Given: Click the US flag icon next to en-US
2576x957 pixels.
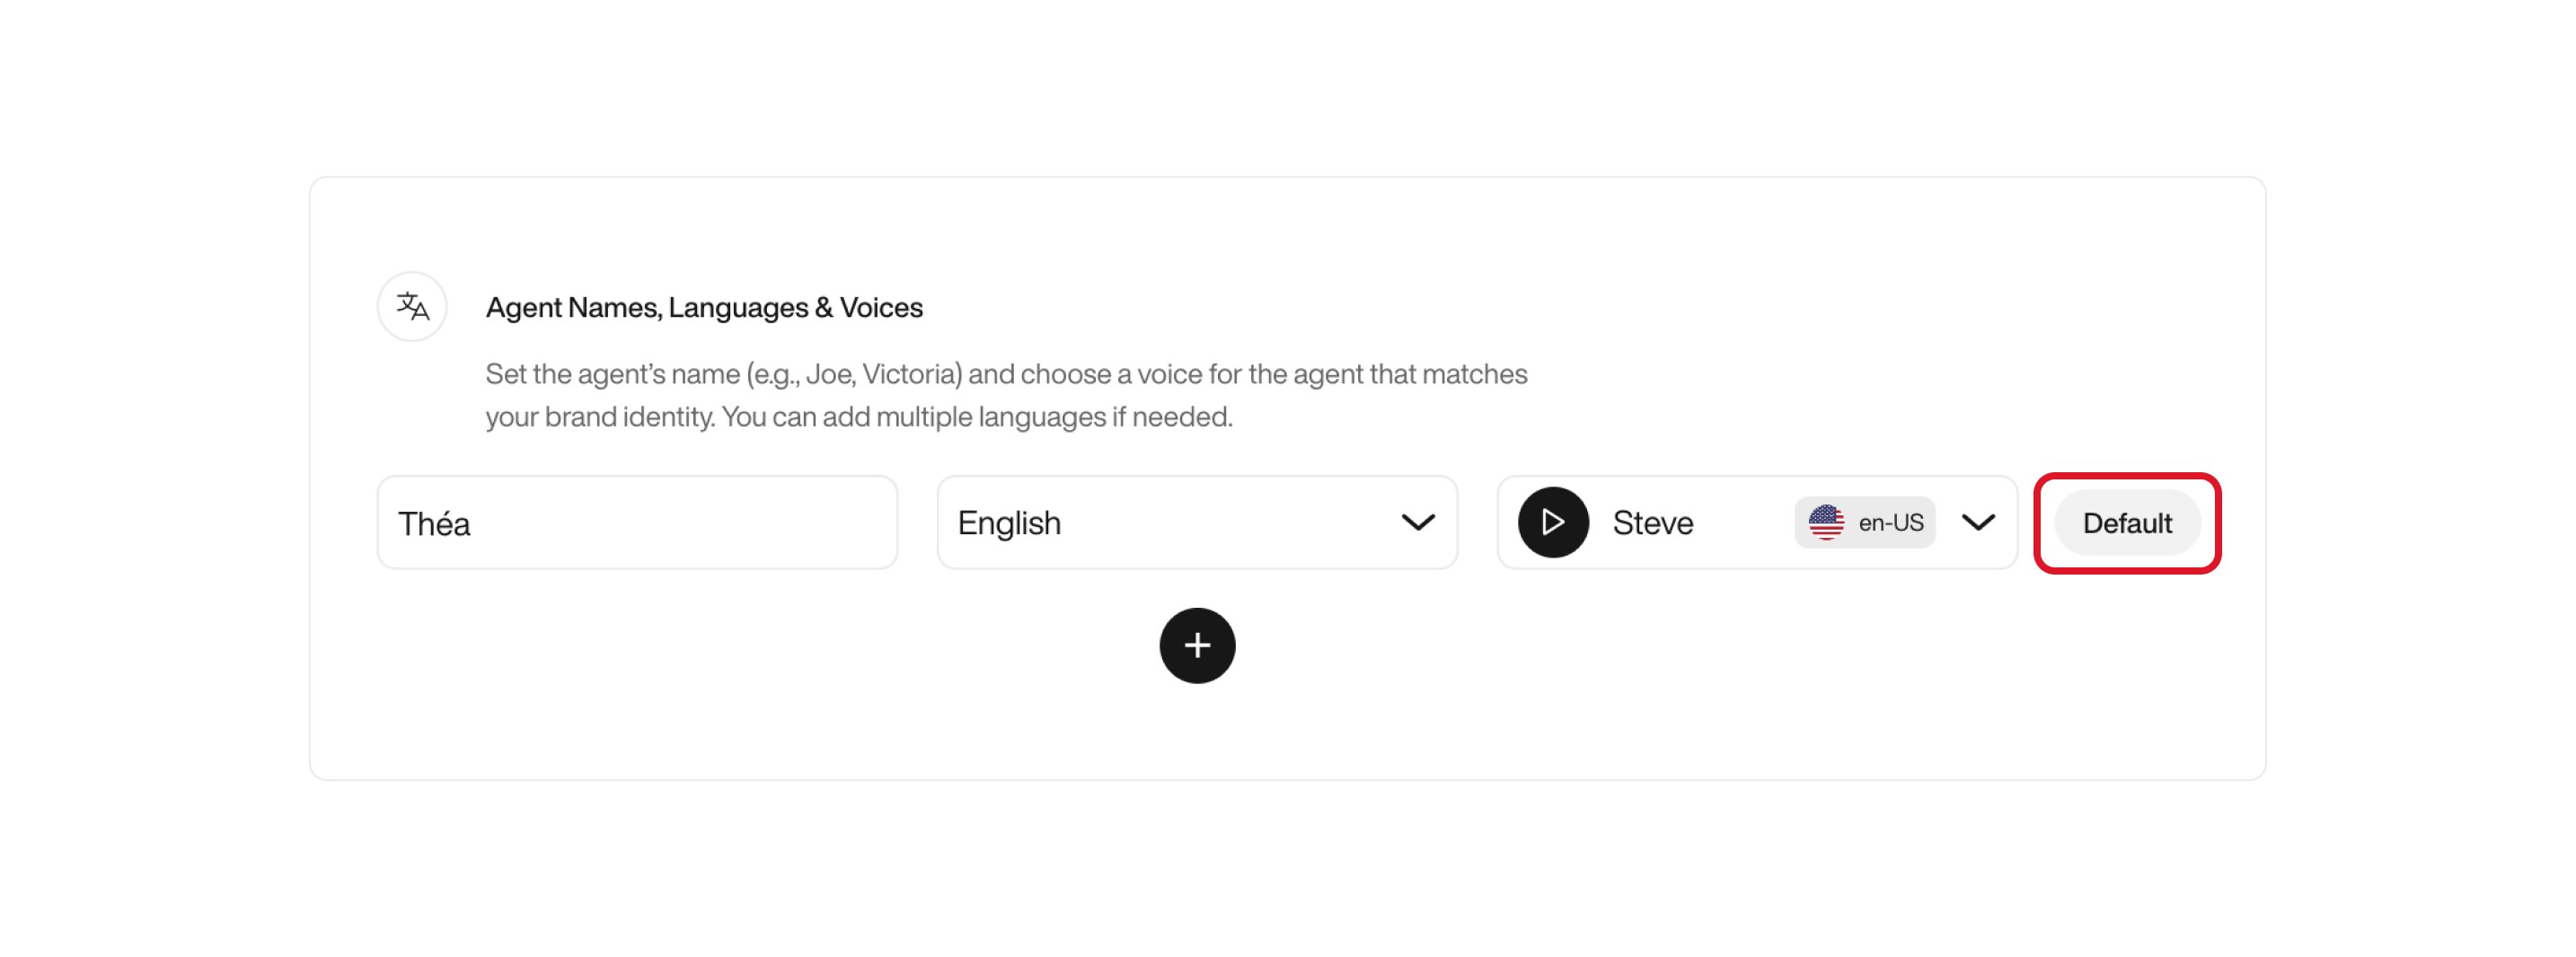Looking at the screenshot, I should tap(1827, 522).
